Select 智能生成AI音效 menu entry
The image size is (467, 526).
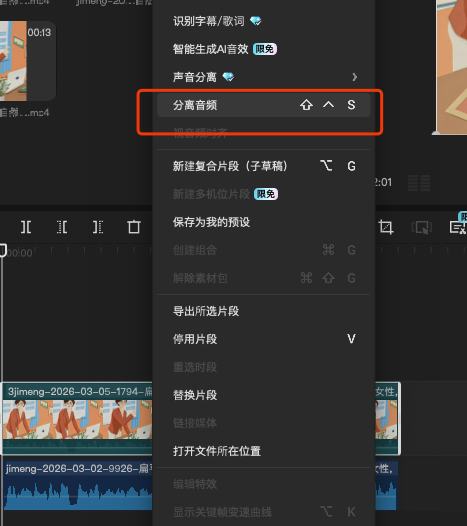click(x=263, y=49)
